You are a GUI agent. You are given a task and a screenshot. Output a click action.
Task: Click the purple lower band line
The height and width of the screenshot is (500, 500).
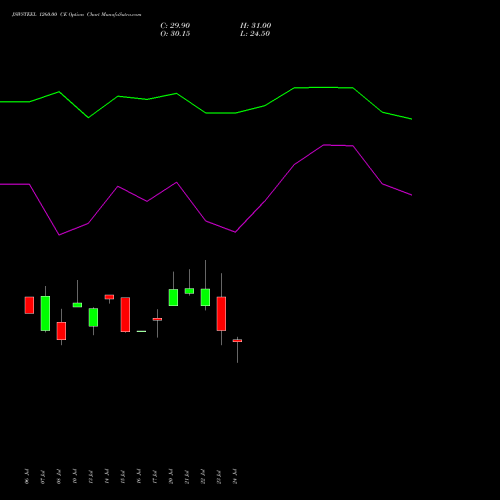point(206,221)
